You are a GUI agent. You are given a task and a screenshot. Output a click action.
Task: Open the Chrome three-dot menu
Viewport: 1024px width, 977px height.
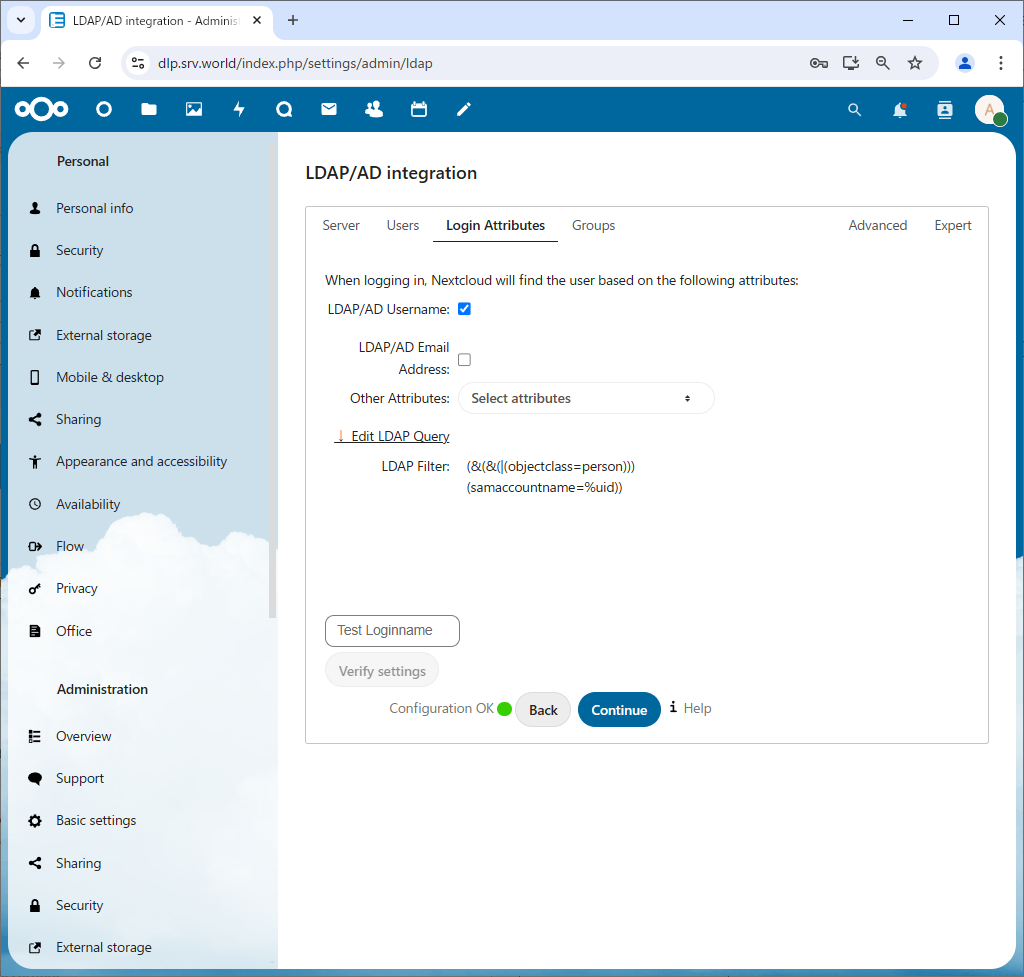1000,63
